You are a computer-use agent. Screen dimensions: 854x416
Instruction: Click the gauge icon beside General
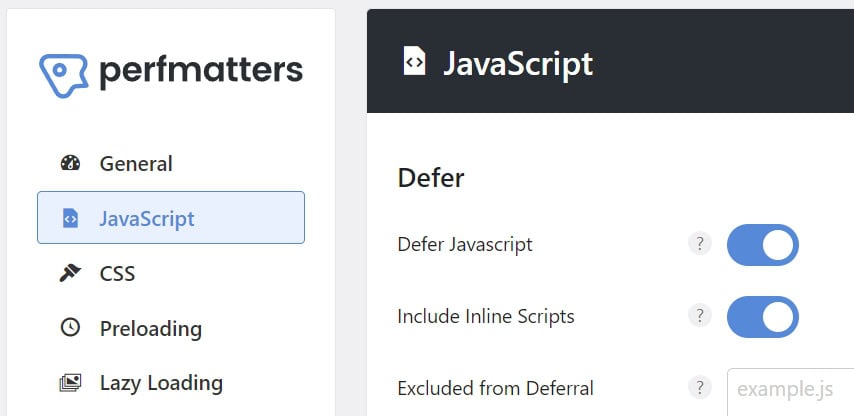pyautogui.click(x=70, y=164)
